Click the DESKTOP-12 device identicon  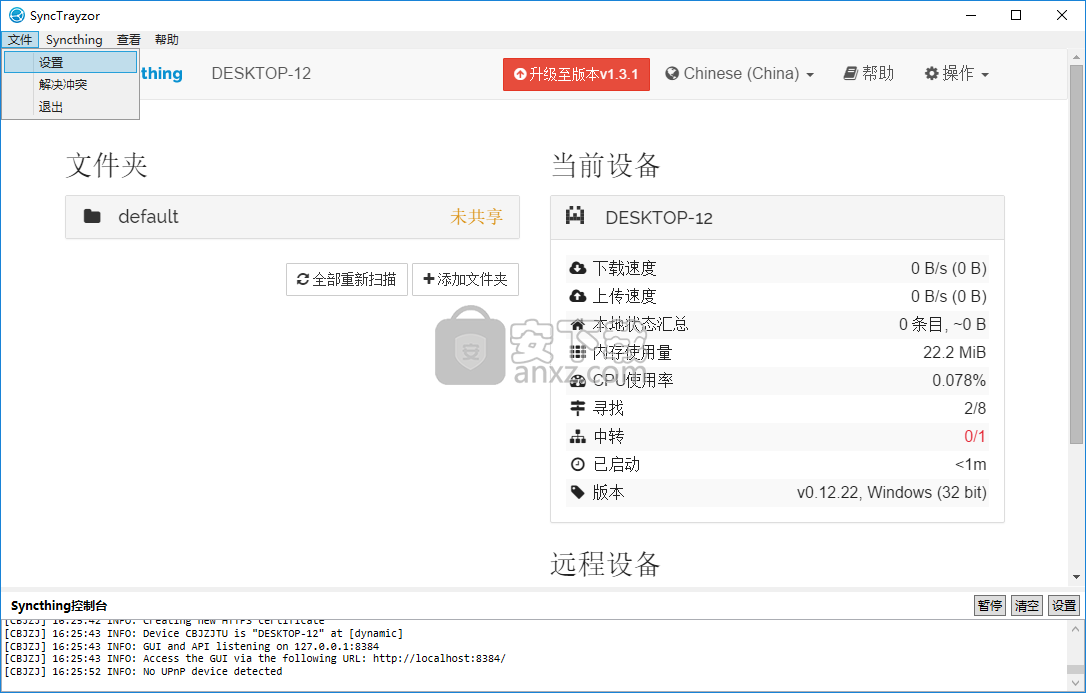575,216
